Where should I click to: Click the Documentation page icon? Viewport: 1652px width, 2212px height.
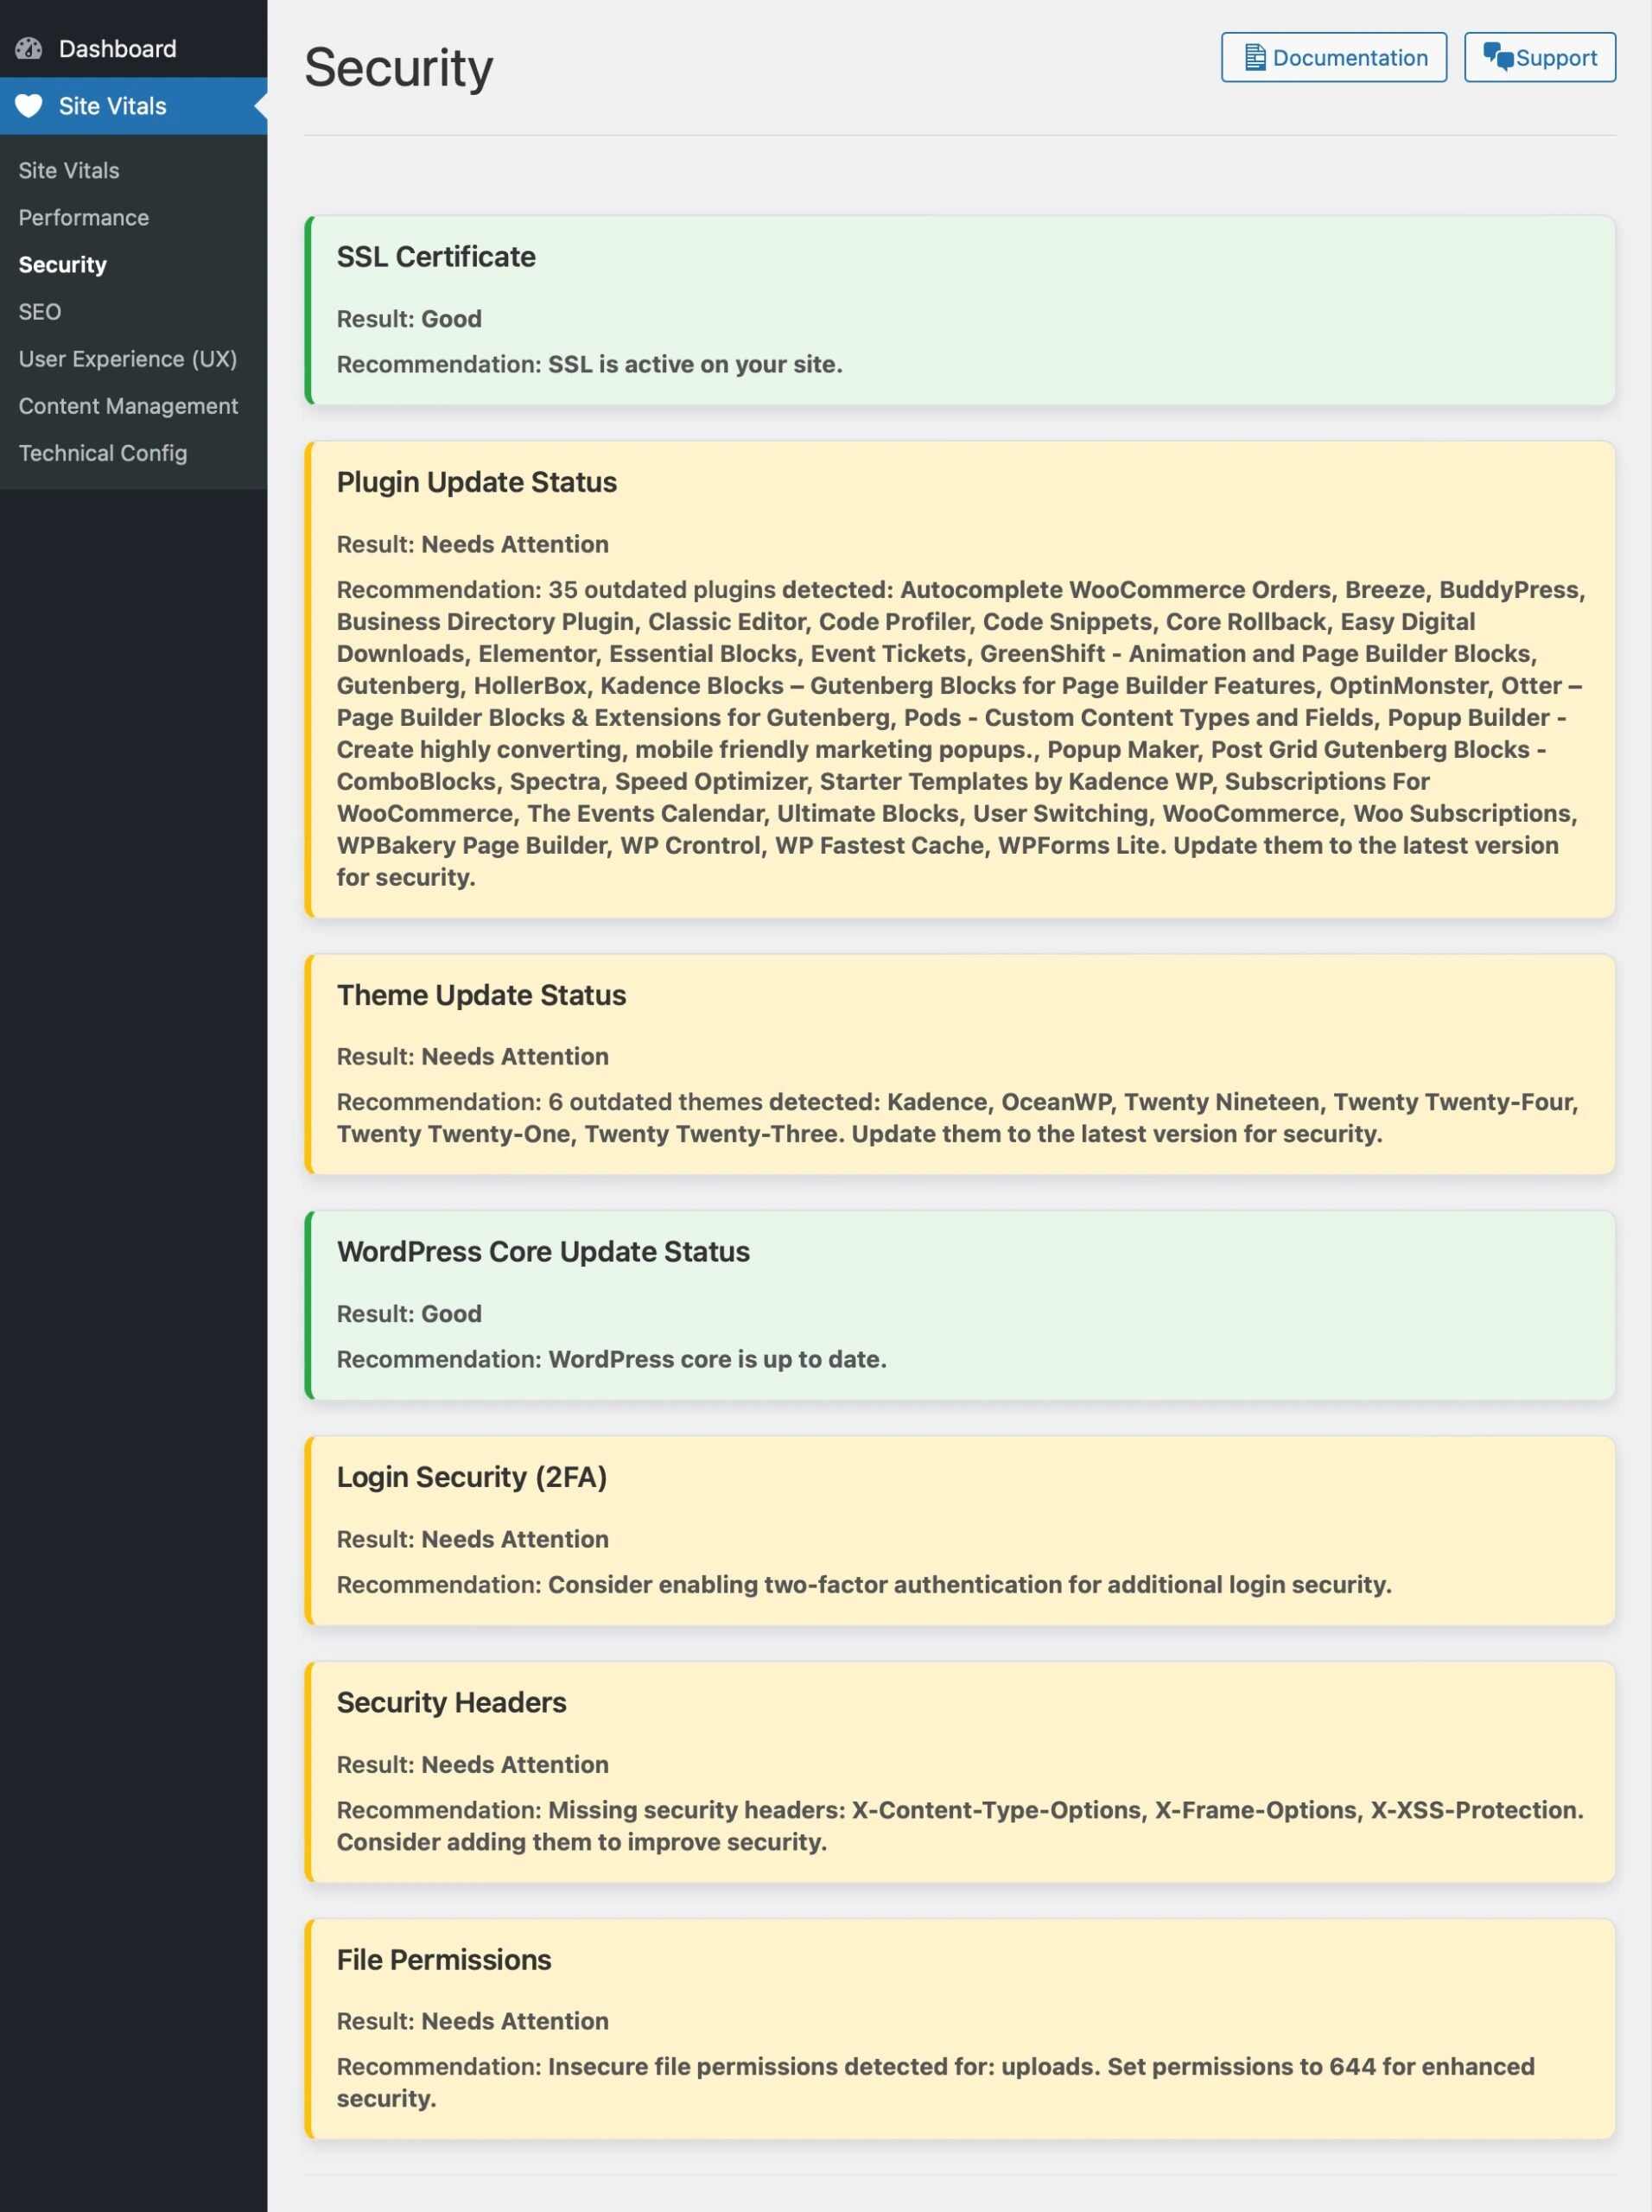1255,57
